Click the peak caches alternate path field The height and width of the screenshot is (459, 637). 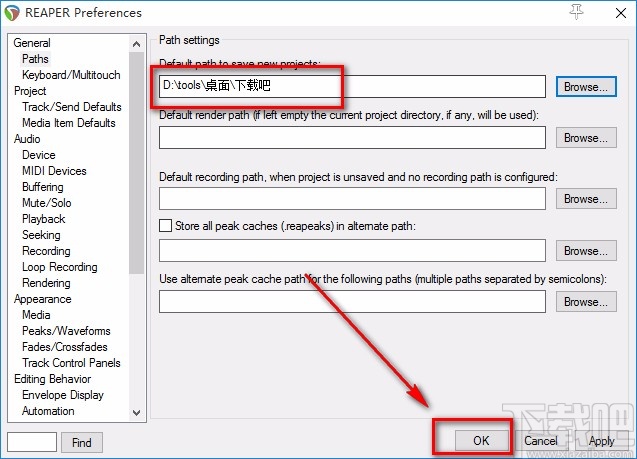pyautogui.click(x=352, y=250)
